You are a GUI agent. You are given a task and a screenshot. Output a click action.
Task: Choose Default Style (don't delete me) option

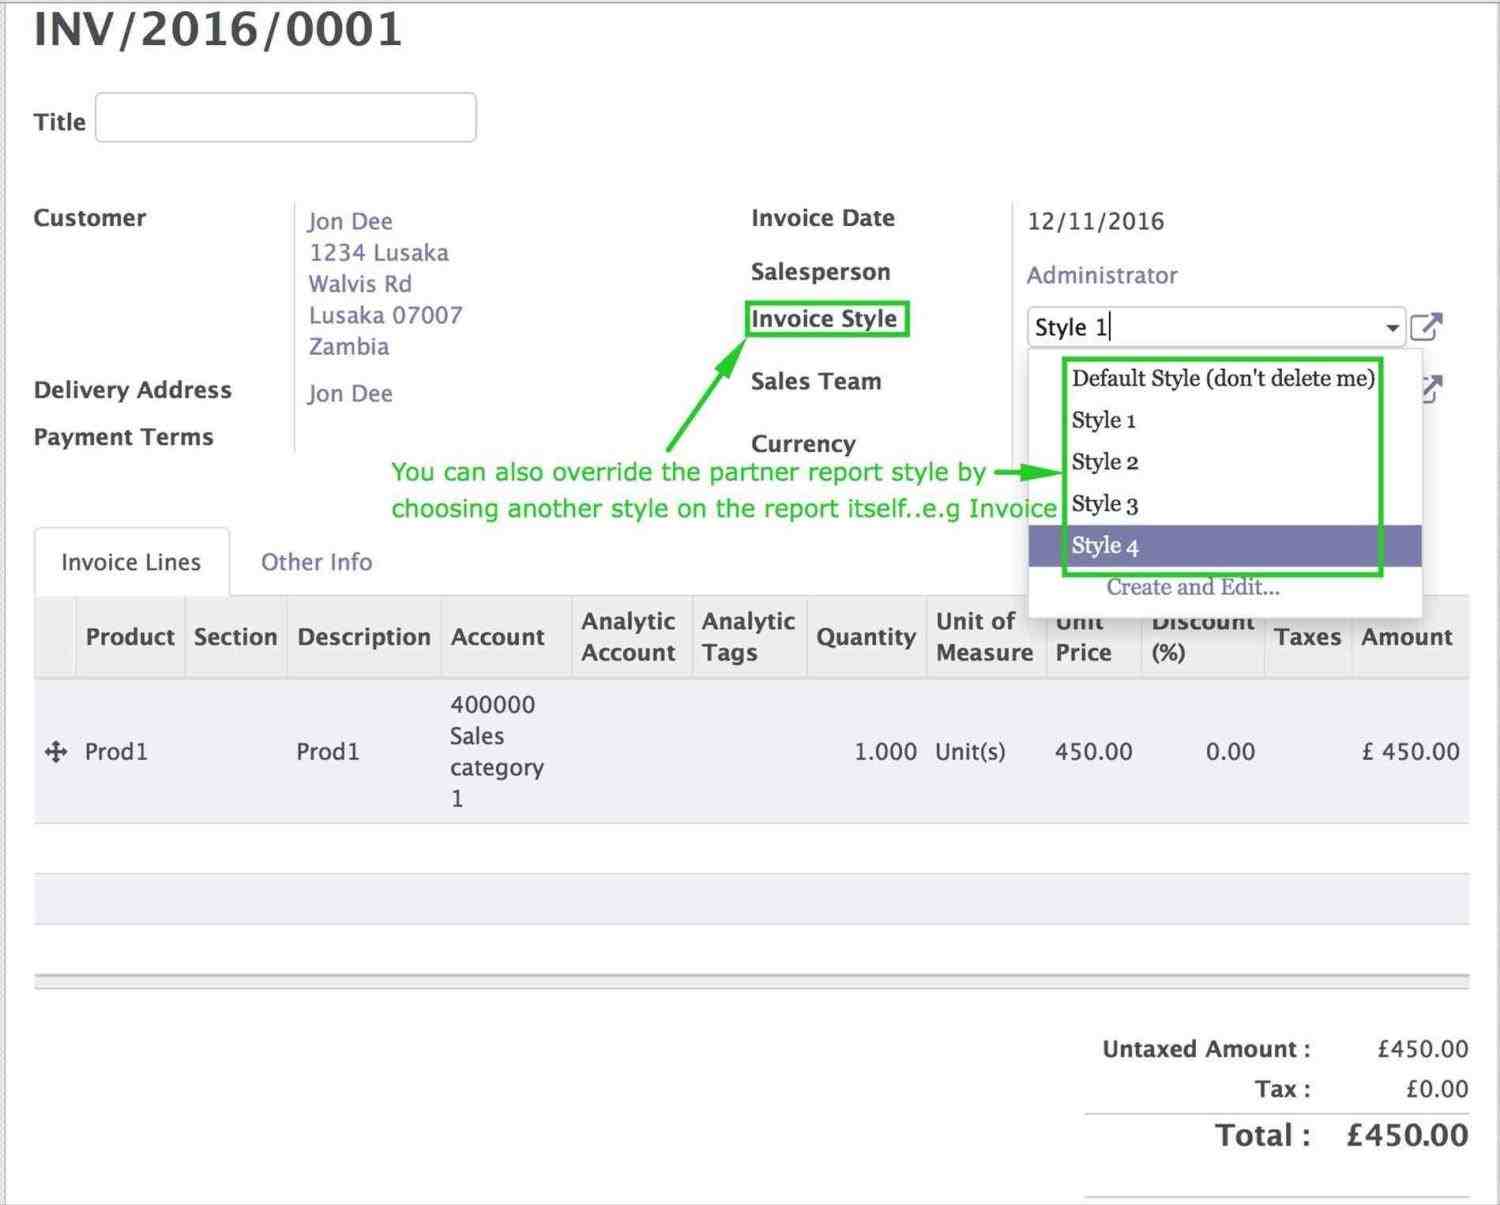tap(1223, 378)
